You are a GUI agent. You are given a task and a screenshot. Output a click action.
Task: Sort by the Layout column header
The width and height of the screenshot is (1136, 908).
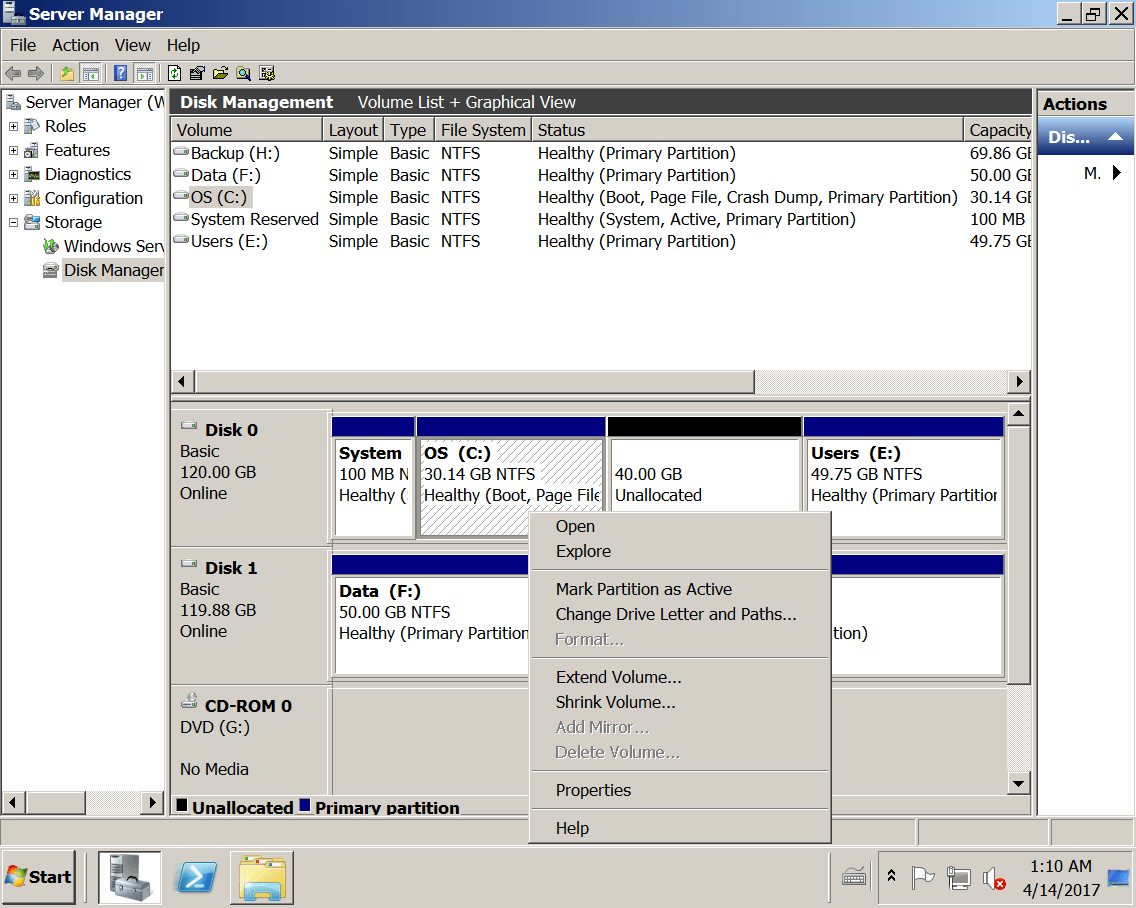tap(353, 130)
